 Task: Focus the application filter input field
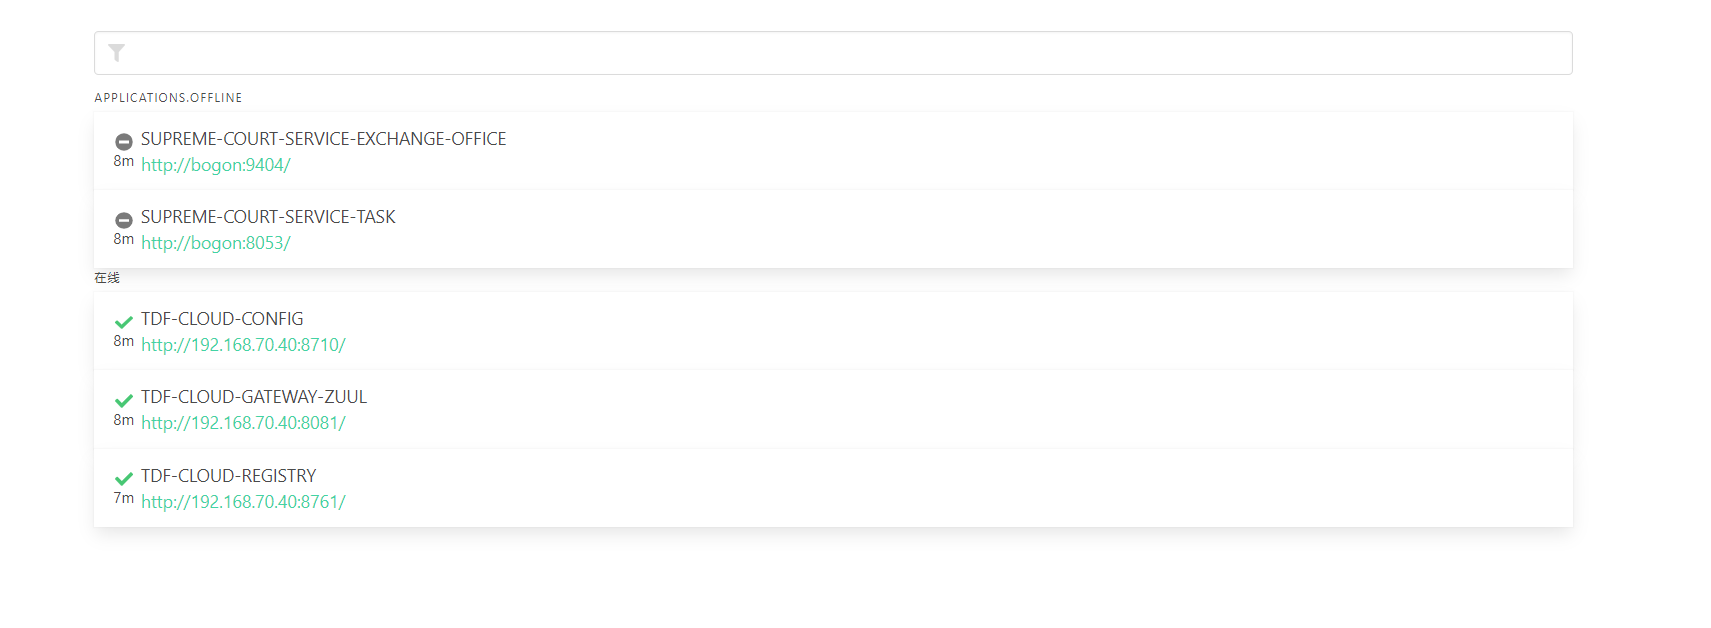click(840, 53)
